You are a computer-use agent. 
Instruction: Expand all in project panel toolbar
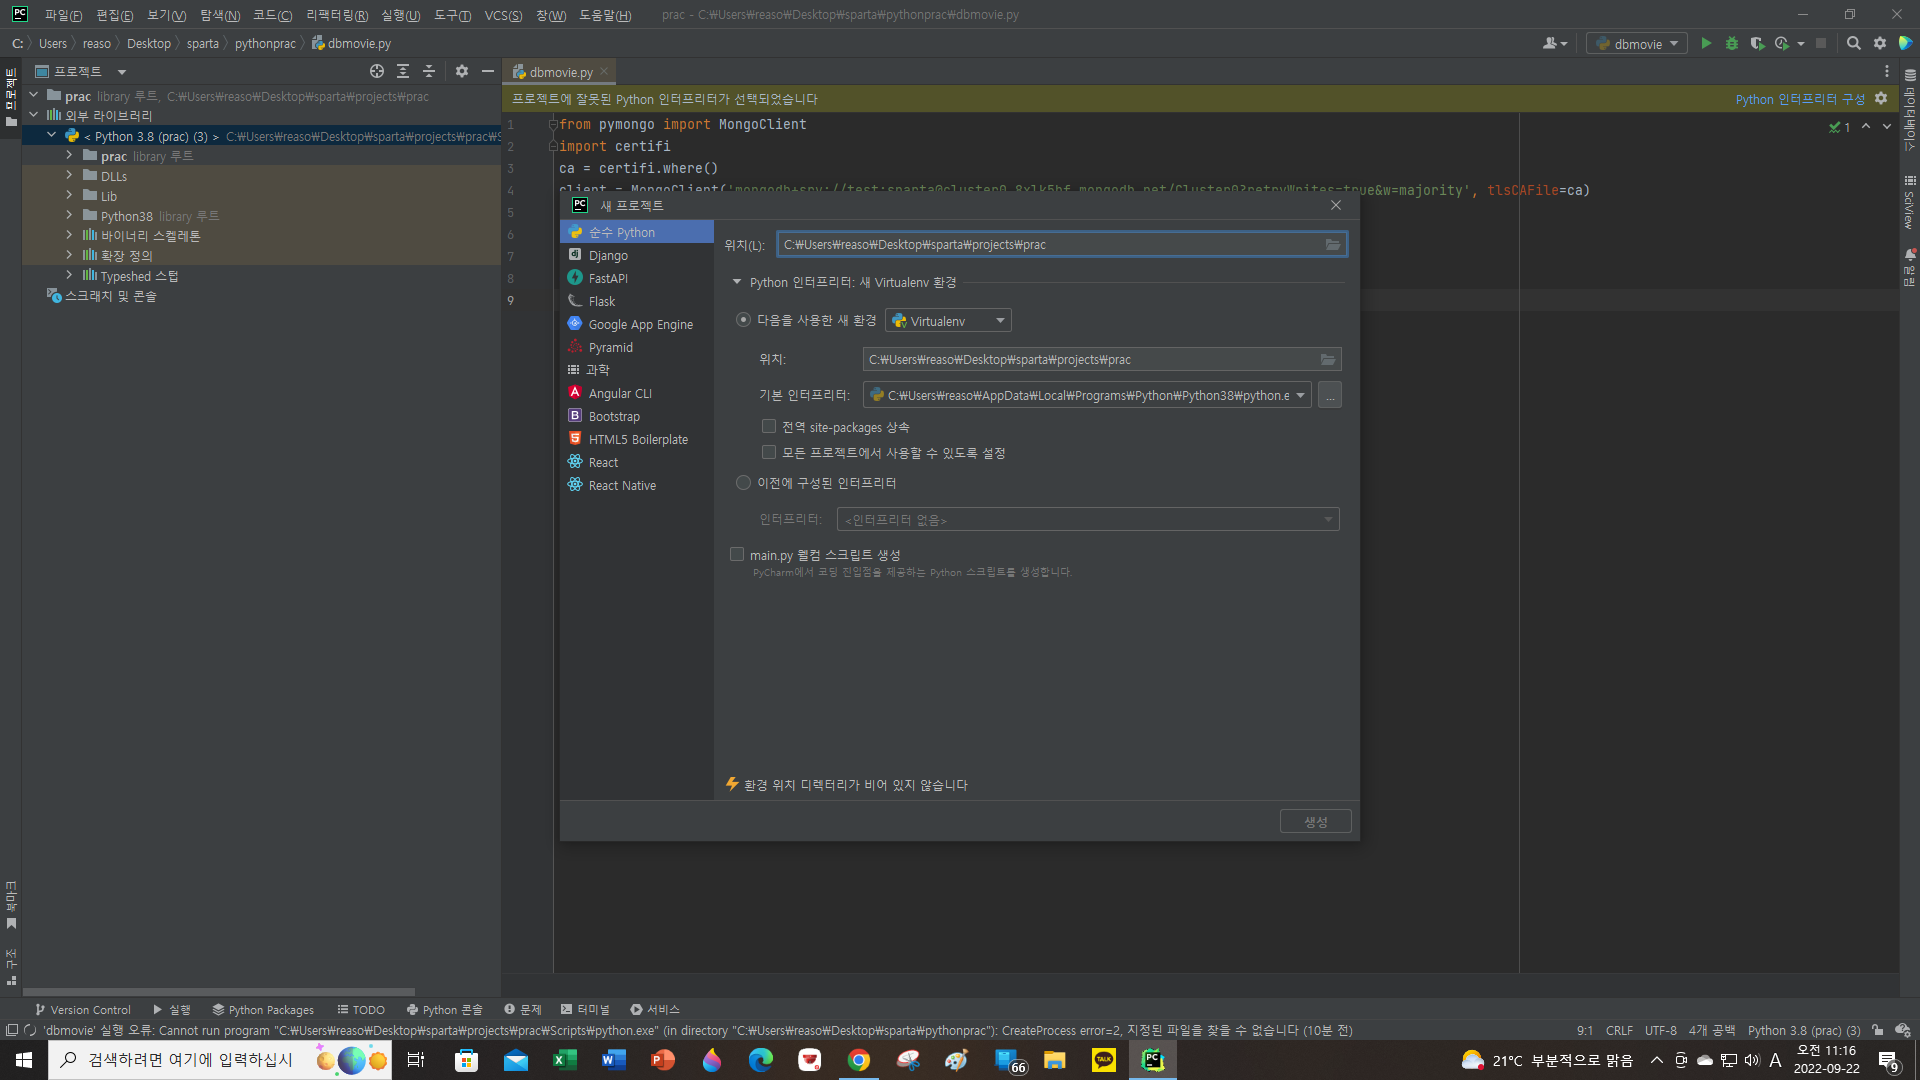tap(403, 71)
